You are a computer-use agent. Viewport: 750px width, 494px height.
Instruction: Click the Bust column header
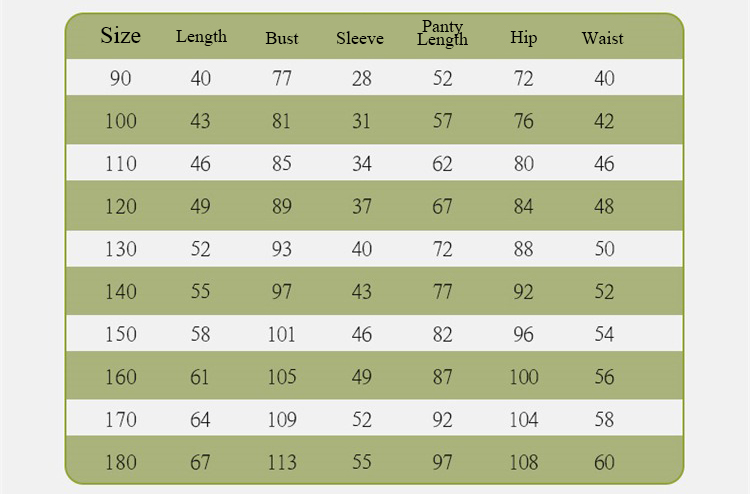(282, 38)
